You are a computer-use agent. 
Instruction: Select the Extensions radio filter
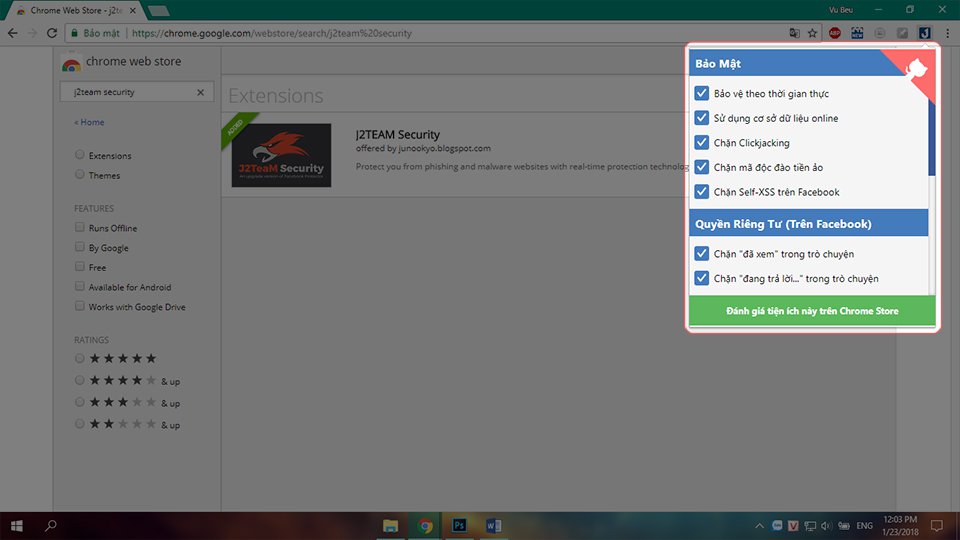pos(80,154)
